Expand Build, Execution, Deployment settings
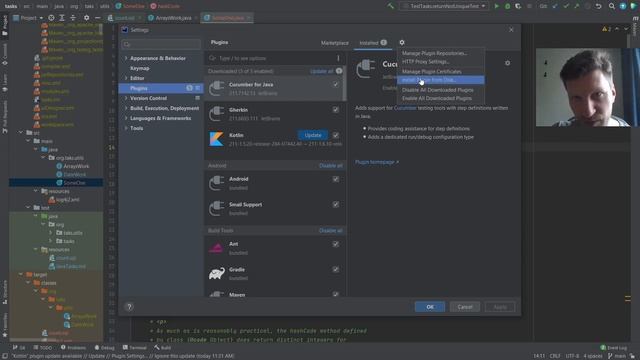640x360 pixels. 126,108
